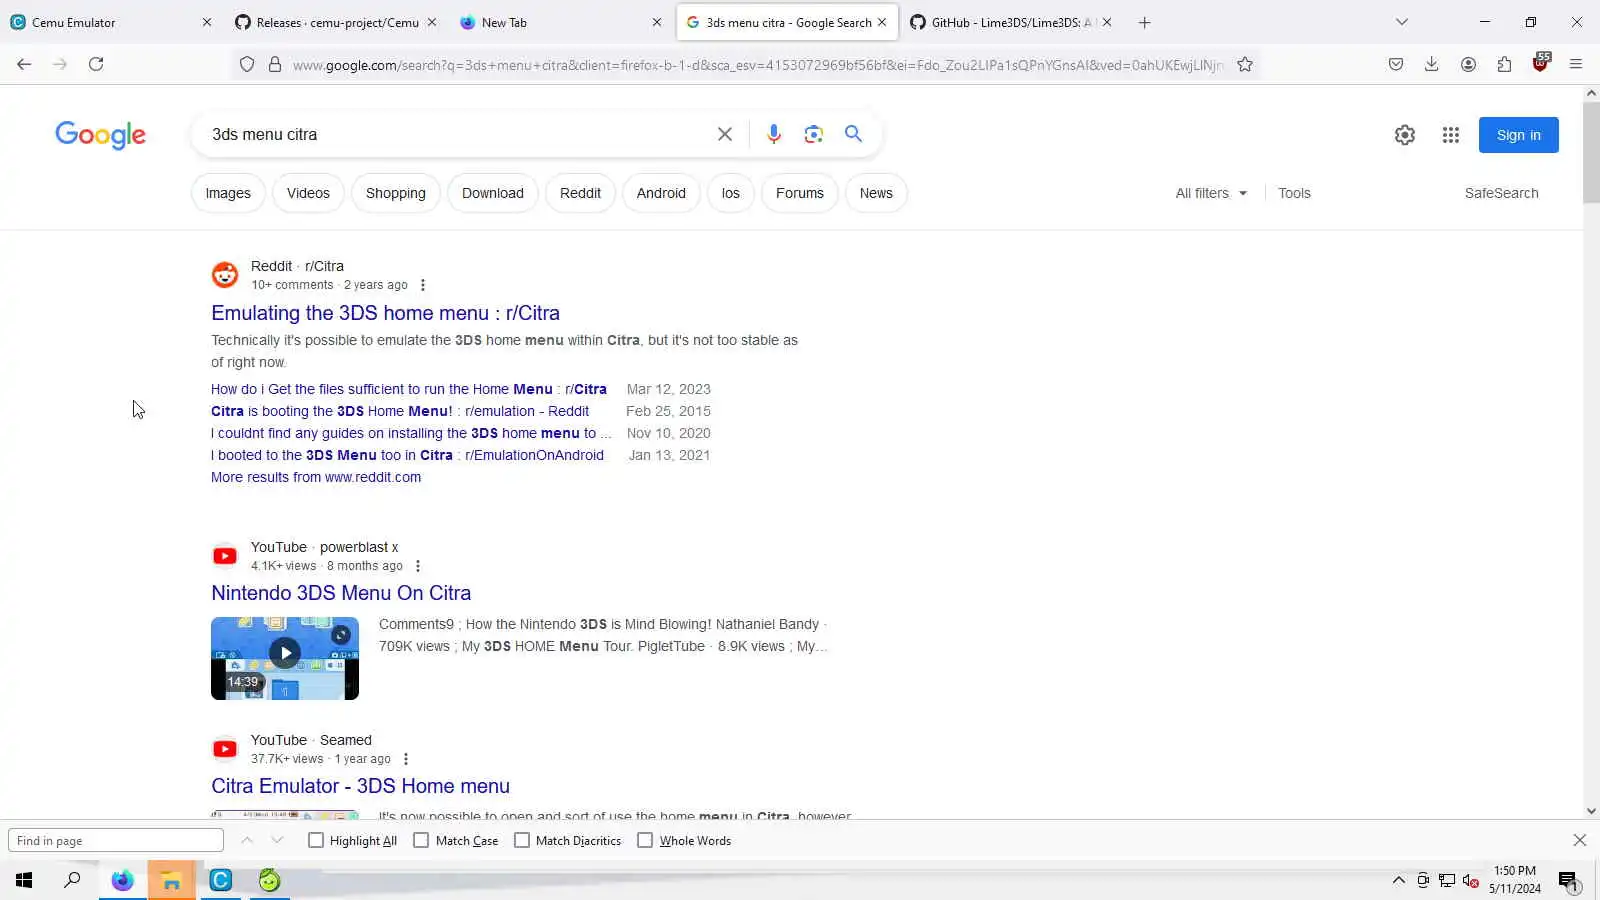
Task: Open options dots for powerblast x result
Action: (x=418, y=566)
